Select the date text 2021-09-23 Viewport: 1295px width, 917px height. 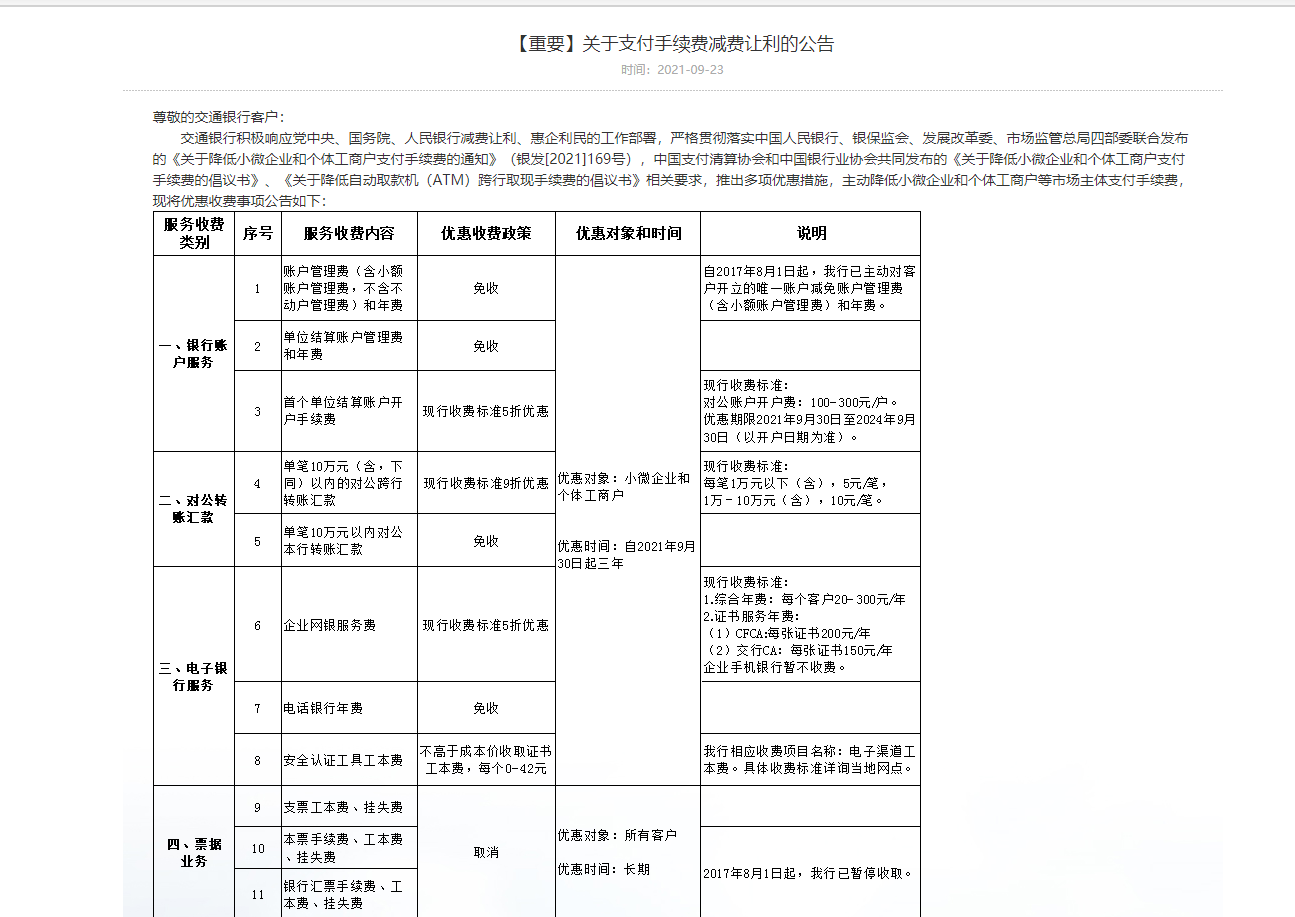pyautogui.click(x=691, y=70)
